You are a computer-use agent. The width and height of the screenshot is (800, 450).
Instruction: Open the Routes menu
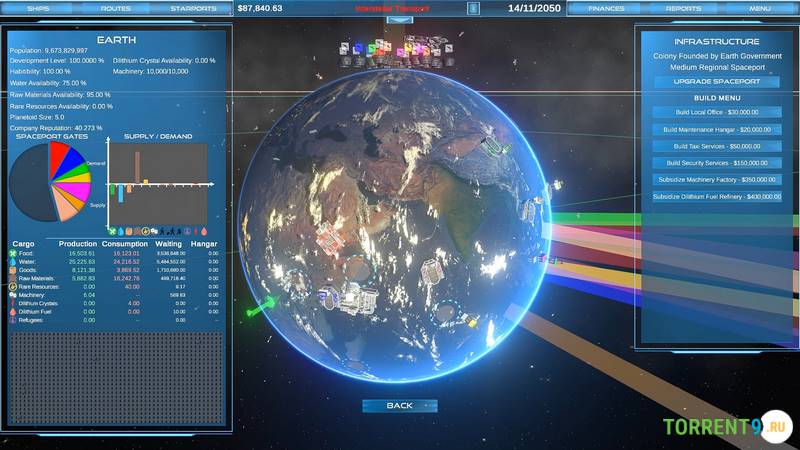coord(115,8)
